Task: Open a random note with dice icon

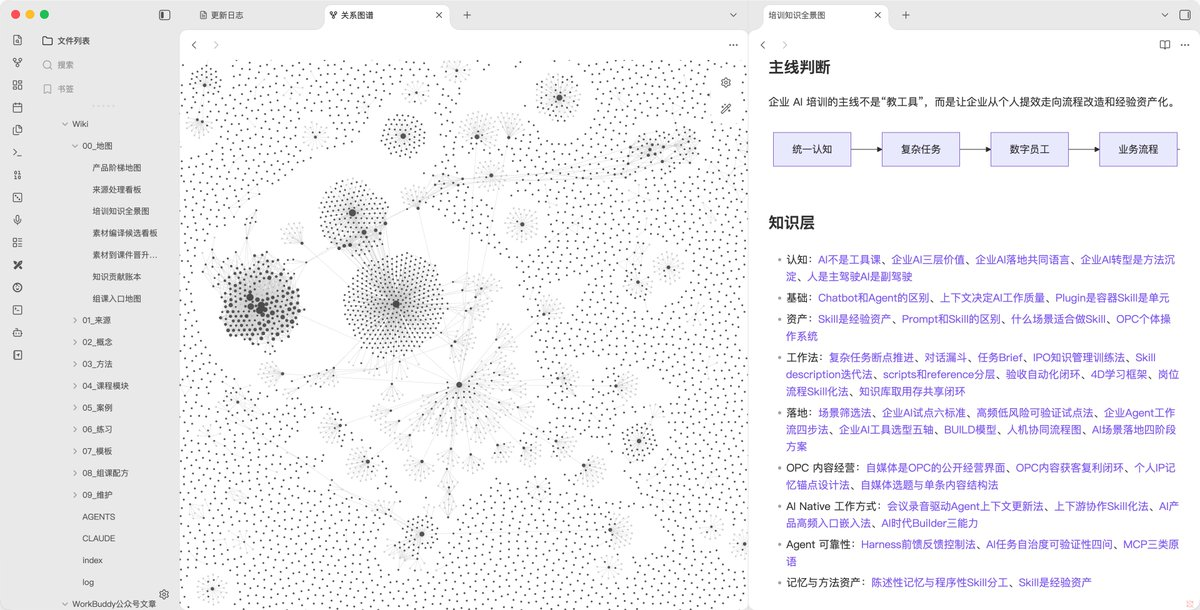Action: (17, 197)
